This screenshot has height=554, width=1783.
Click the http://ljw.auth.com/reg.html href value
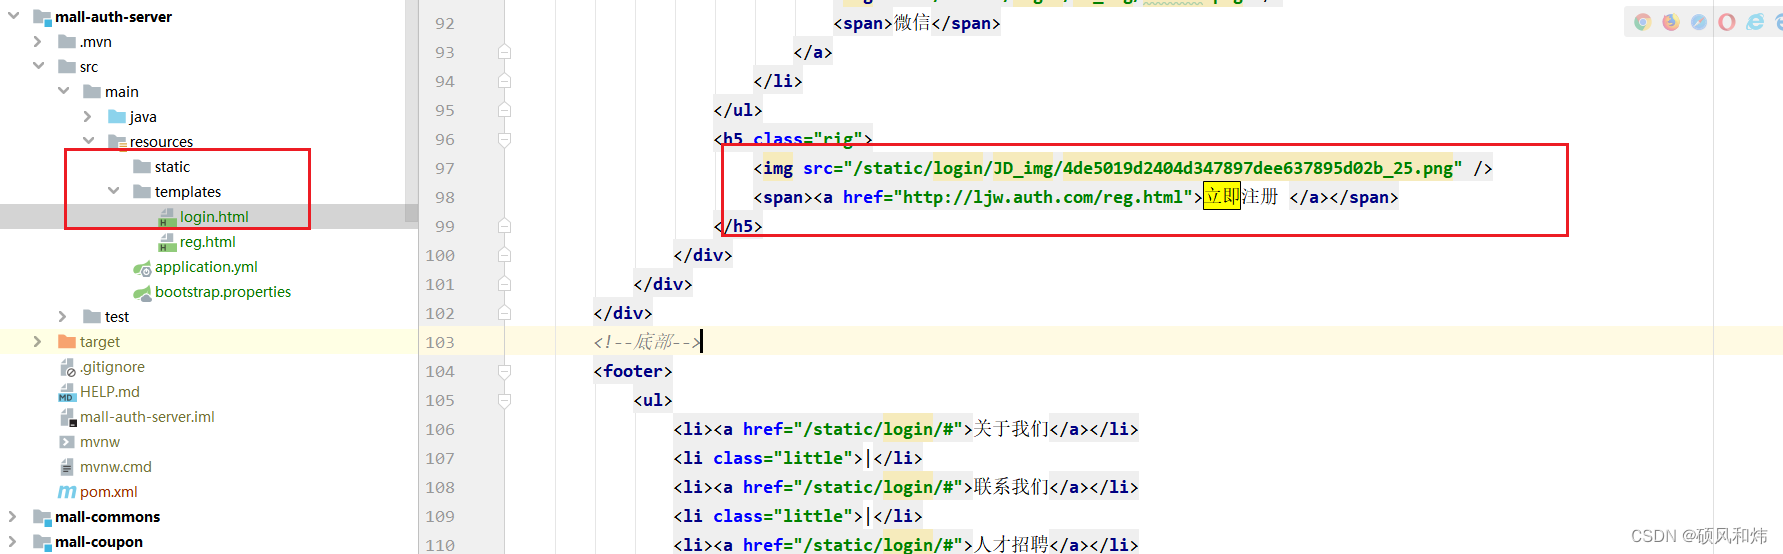(1042, 197)
